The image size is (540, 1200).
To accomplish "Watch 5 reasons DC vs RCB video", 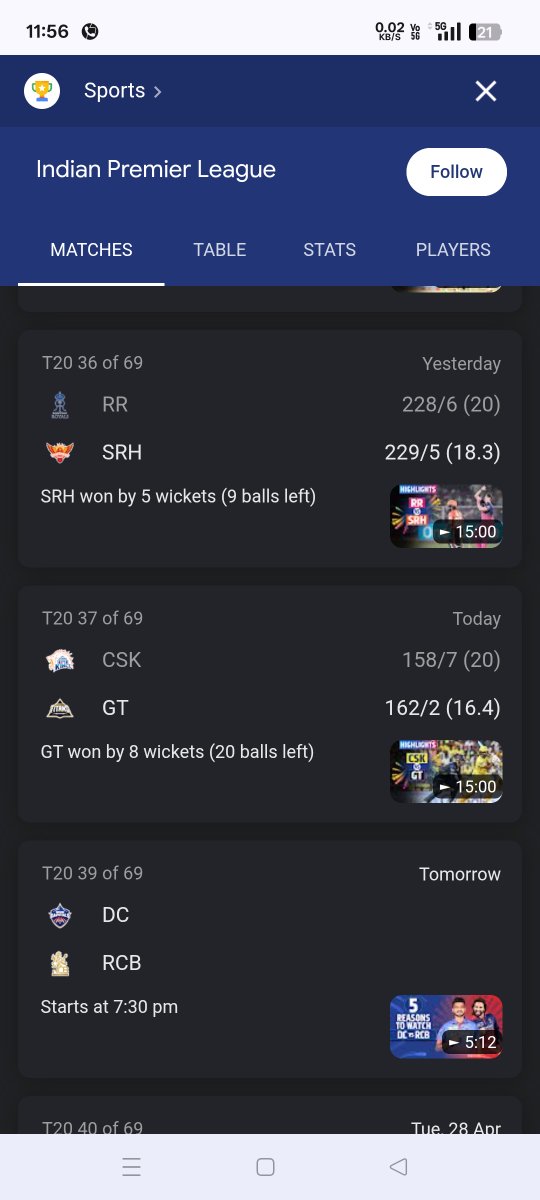I will pyautogui.click(x=446, y=1026).
